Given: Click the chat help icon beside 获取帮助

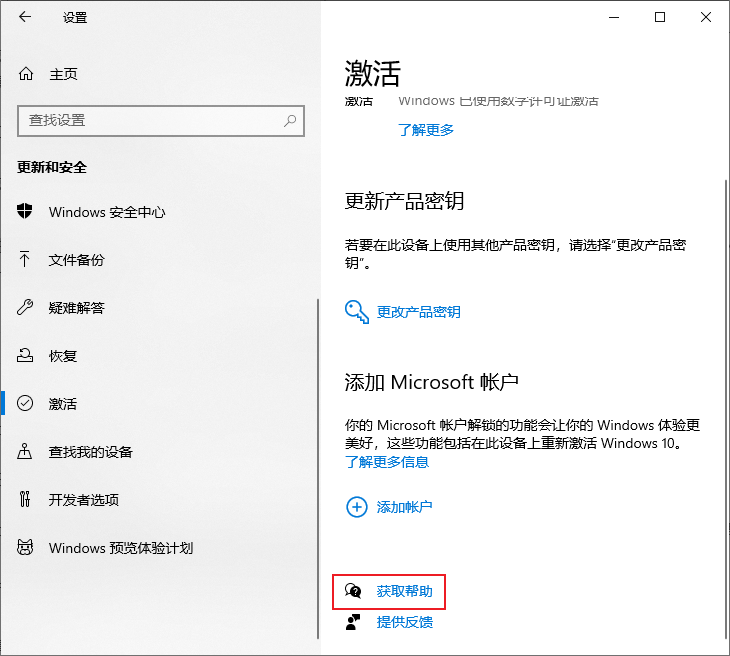Looking at the screenshot, I should tap(353, 591).
